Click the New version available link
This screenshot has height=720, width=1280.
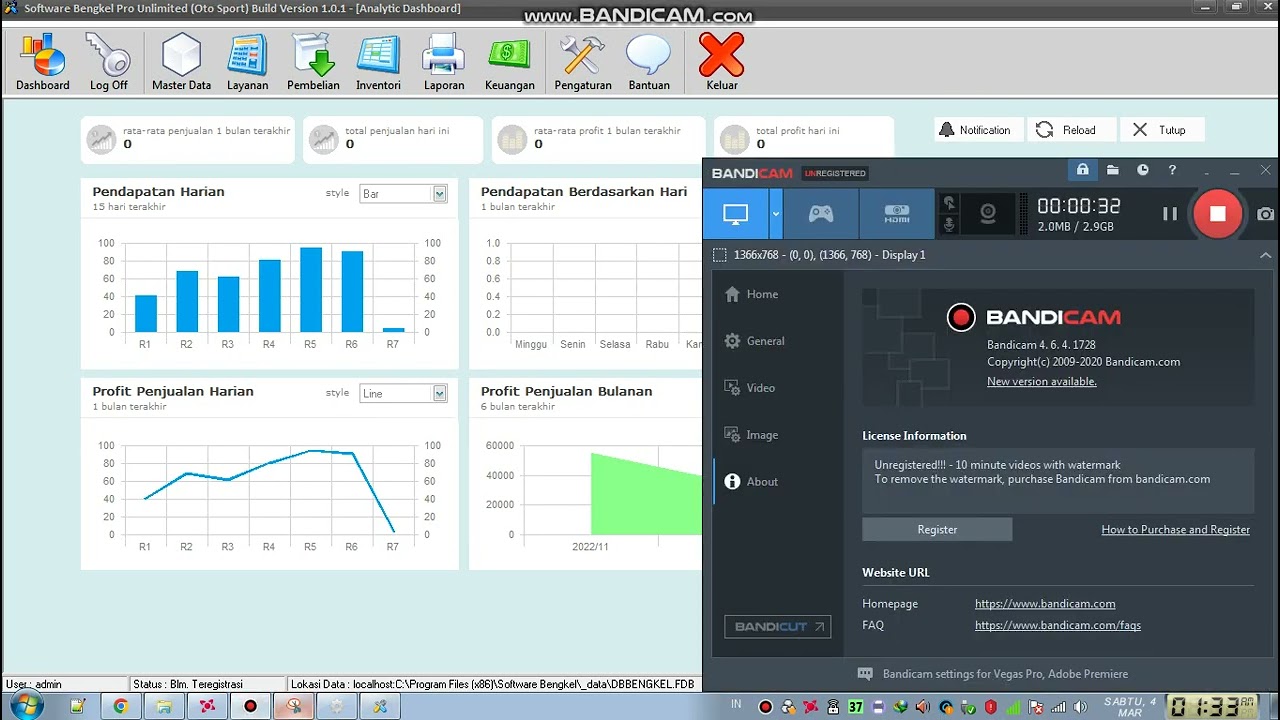pyautogui.click(x=1041, y=381)
